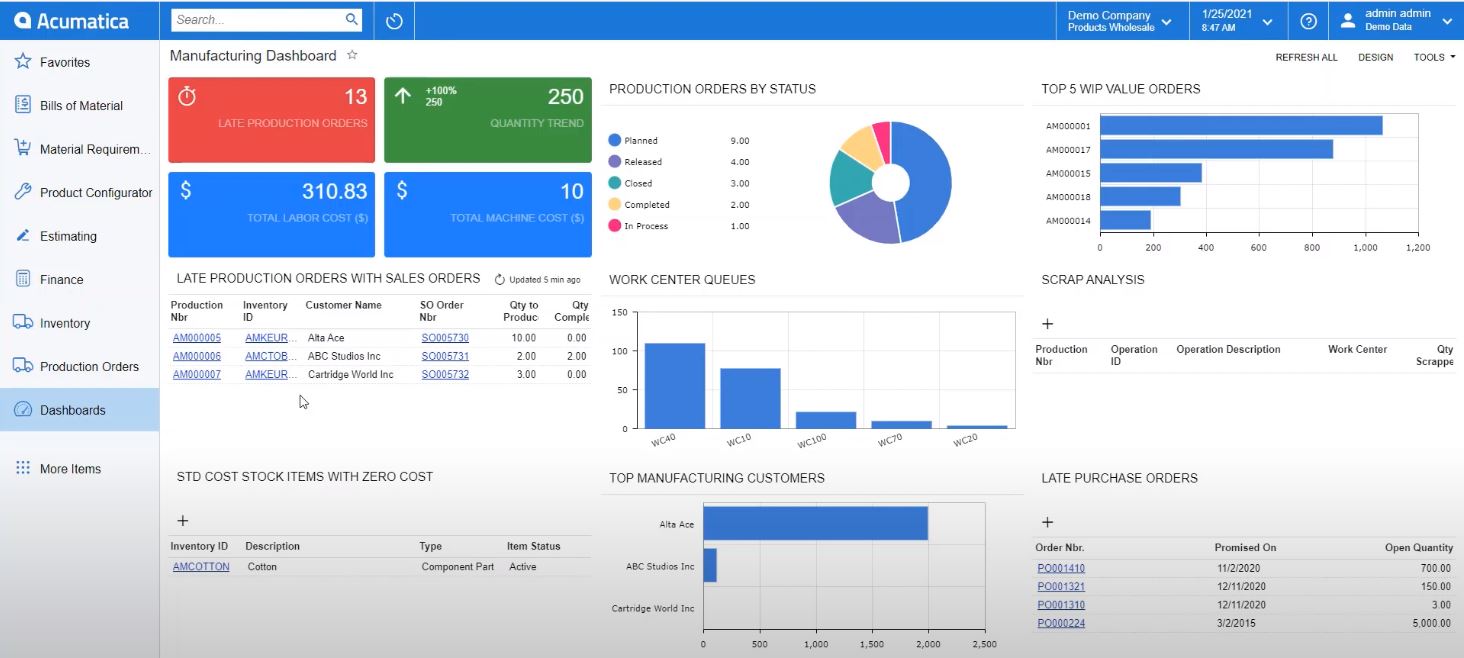Select Inventory in the sidebar menu
Viewport: 1464px width, 658px height.
(x=79, y=323)
